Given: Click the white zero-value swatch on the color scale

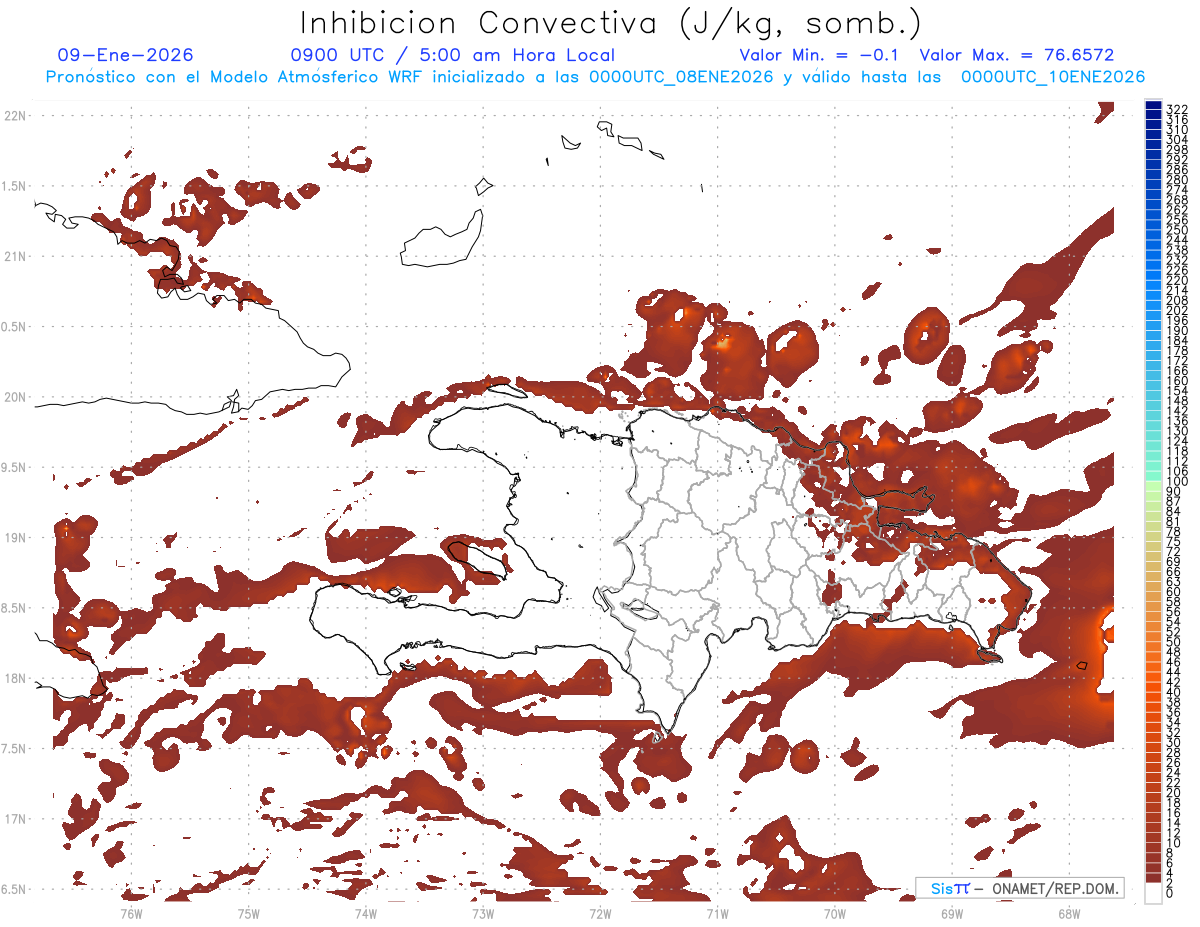Looking at the screenshot, I should [1154, 891].
